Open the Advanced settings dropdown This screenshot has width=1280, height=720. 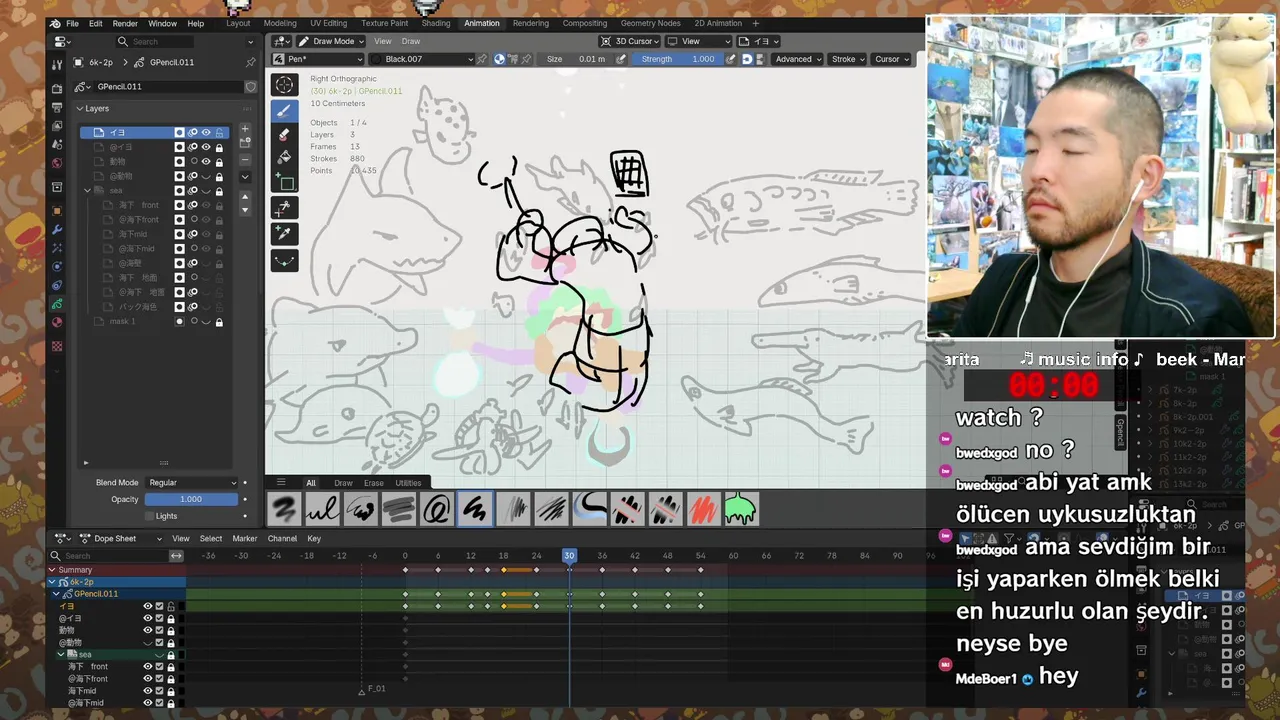coord(797,59)
